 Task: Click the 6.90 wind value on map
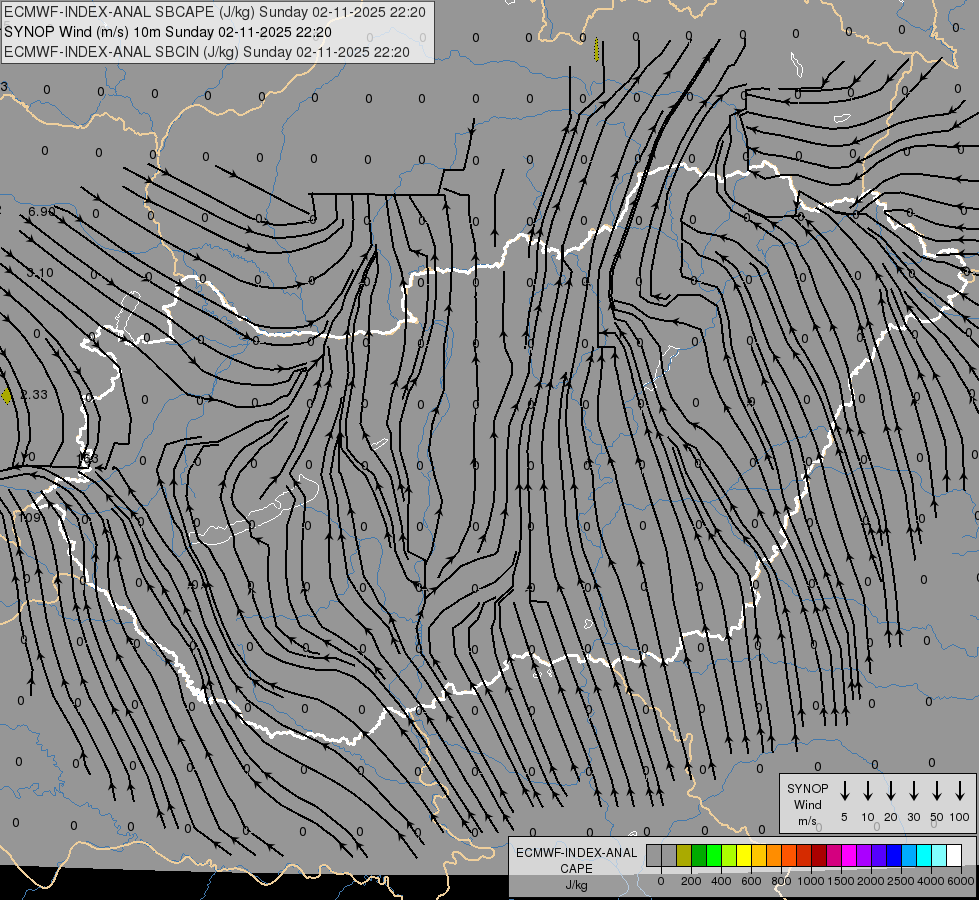coord(42,212)
